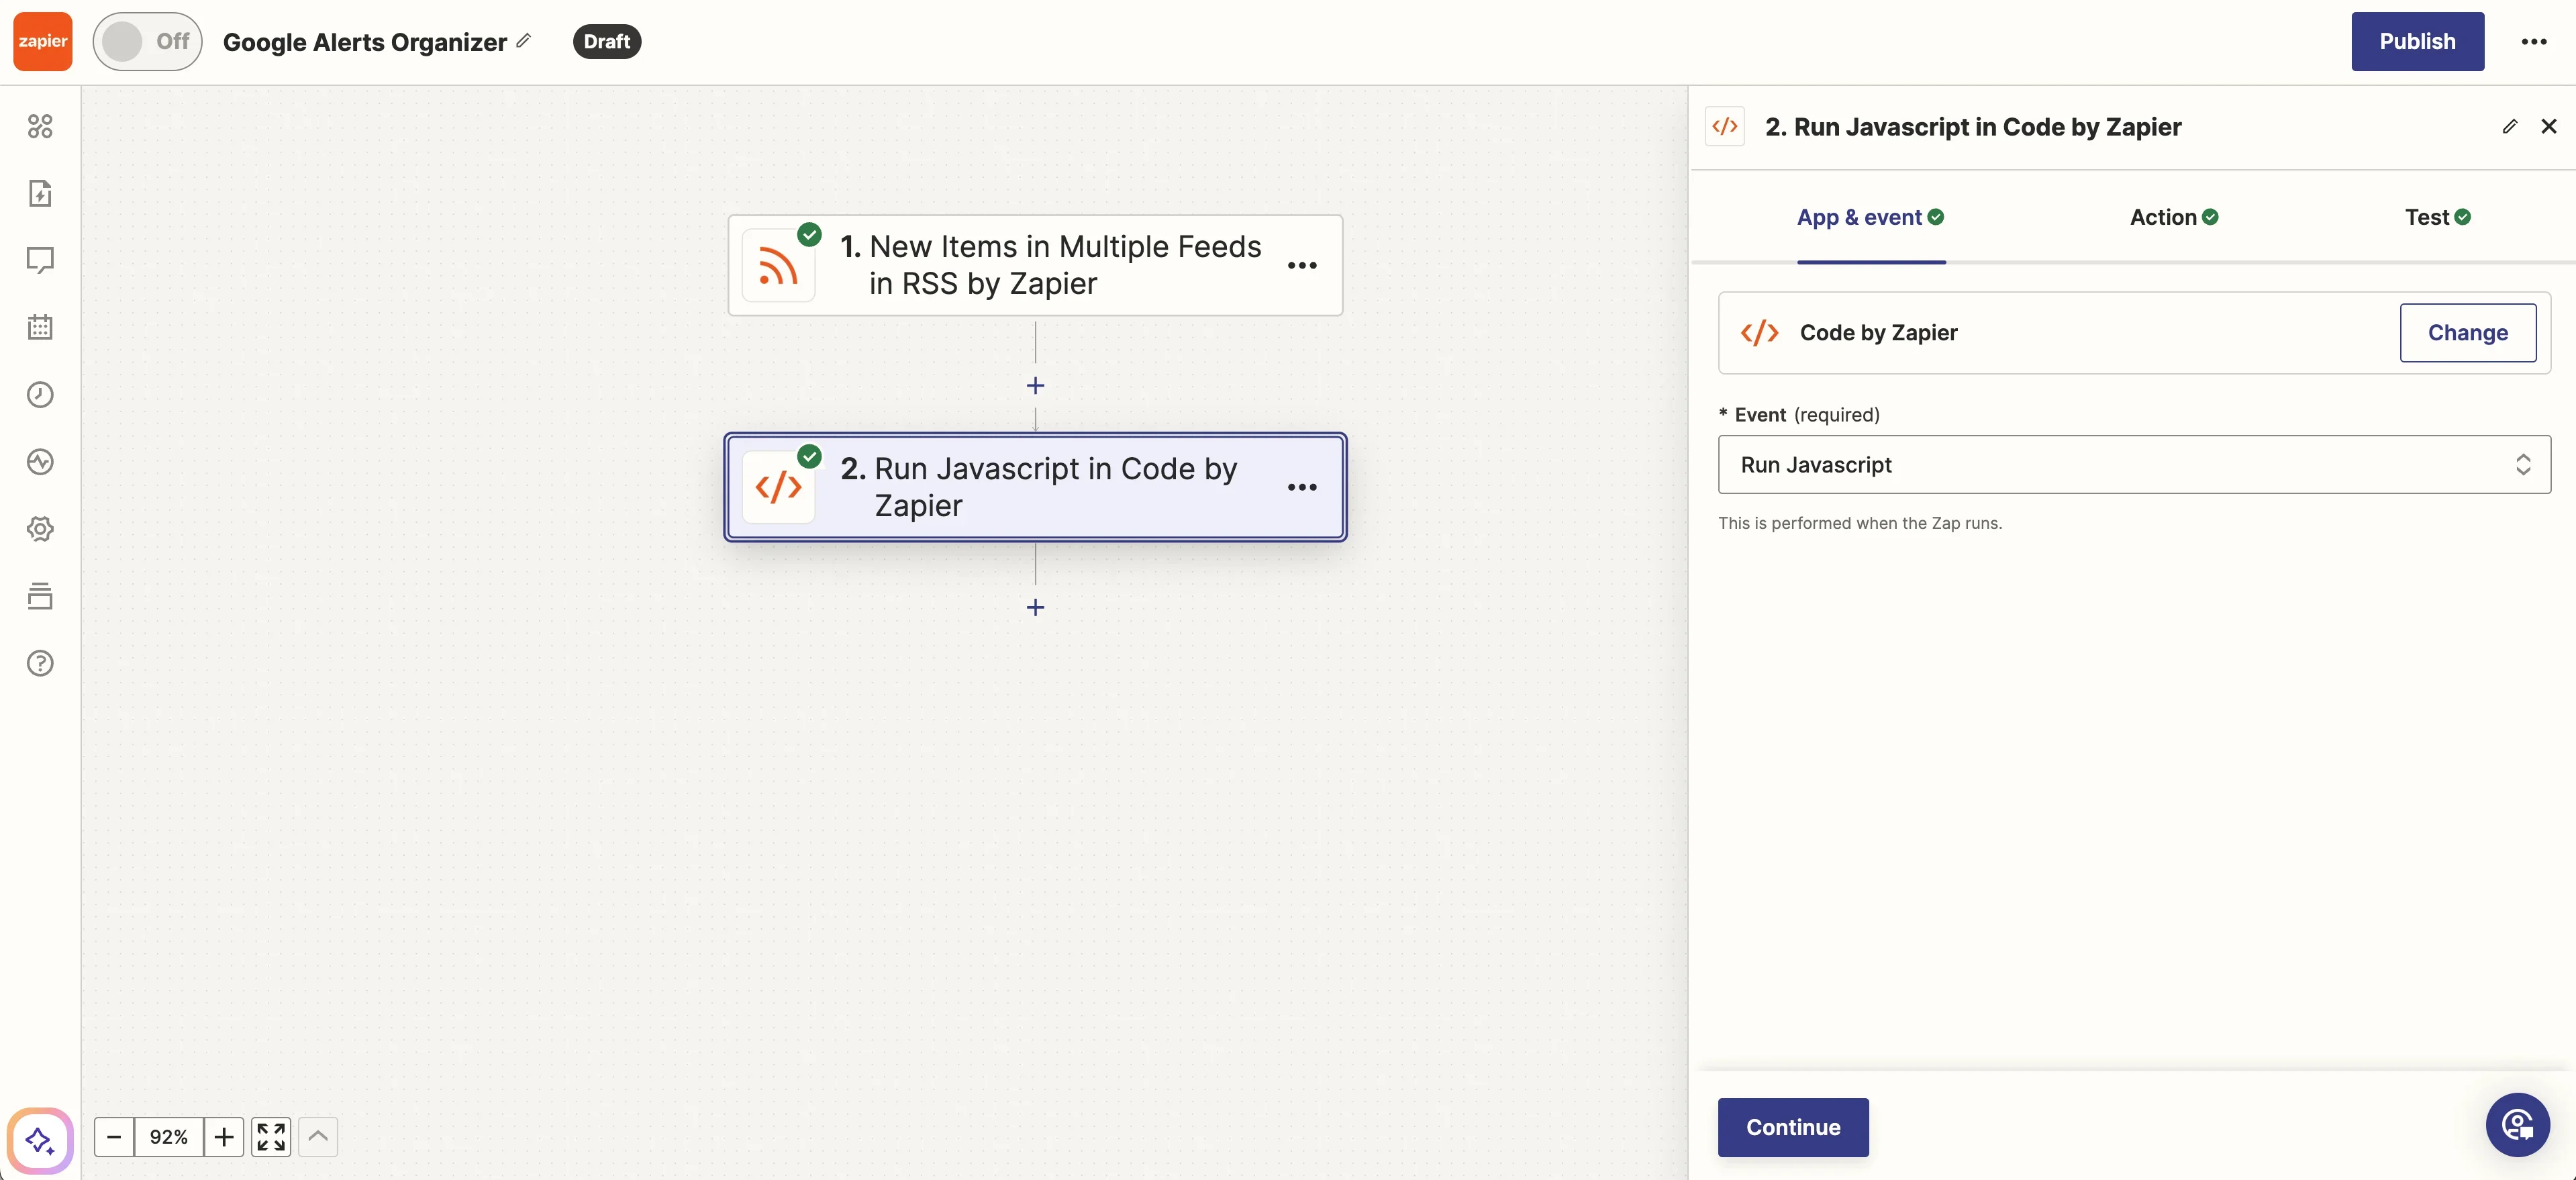Click zoom in plus button
2576x1180 pixels.
(x=224, y=1137)
